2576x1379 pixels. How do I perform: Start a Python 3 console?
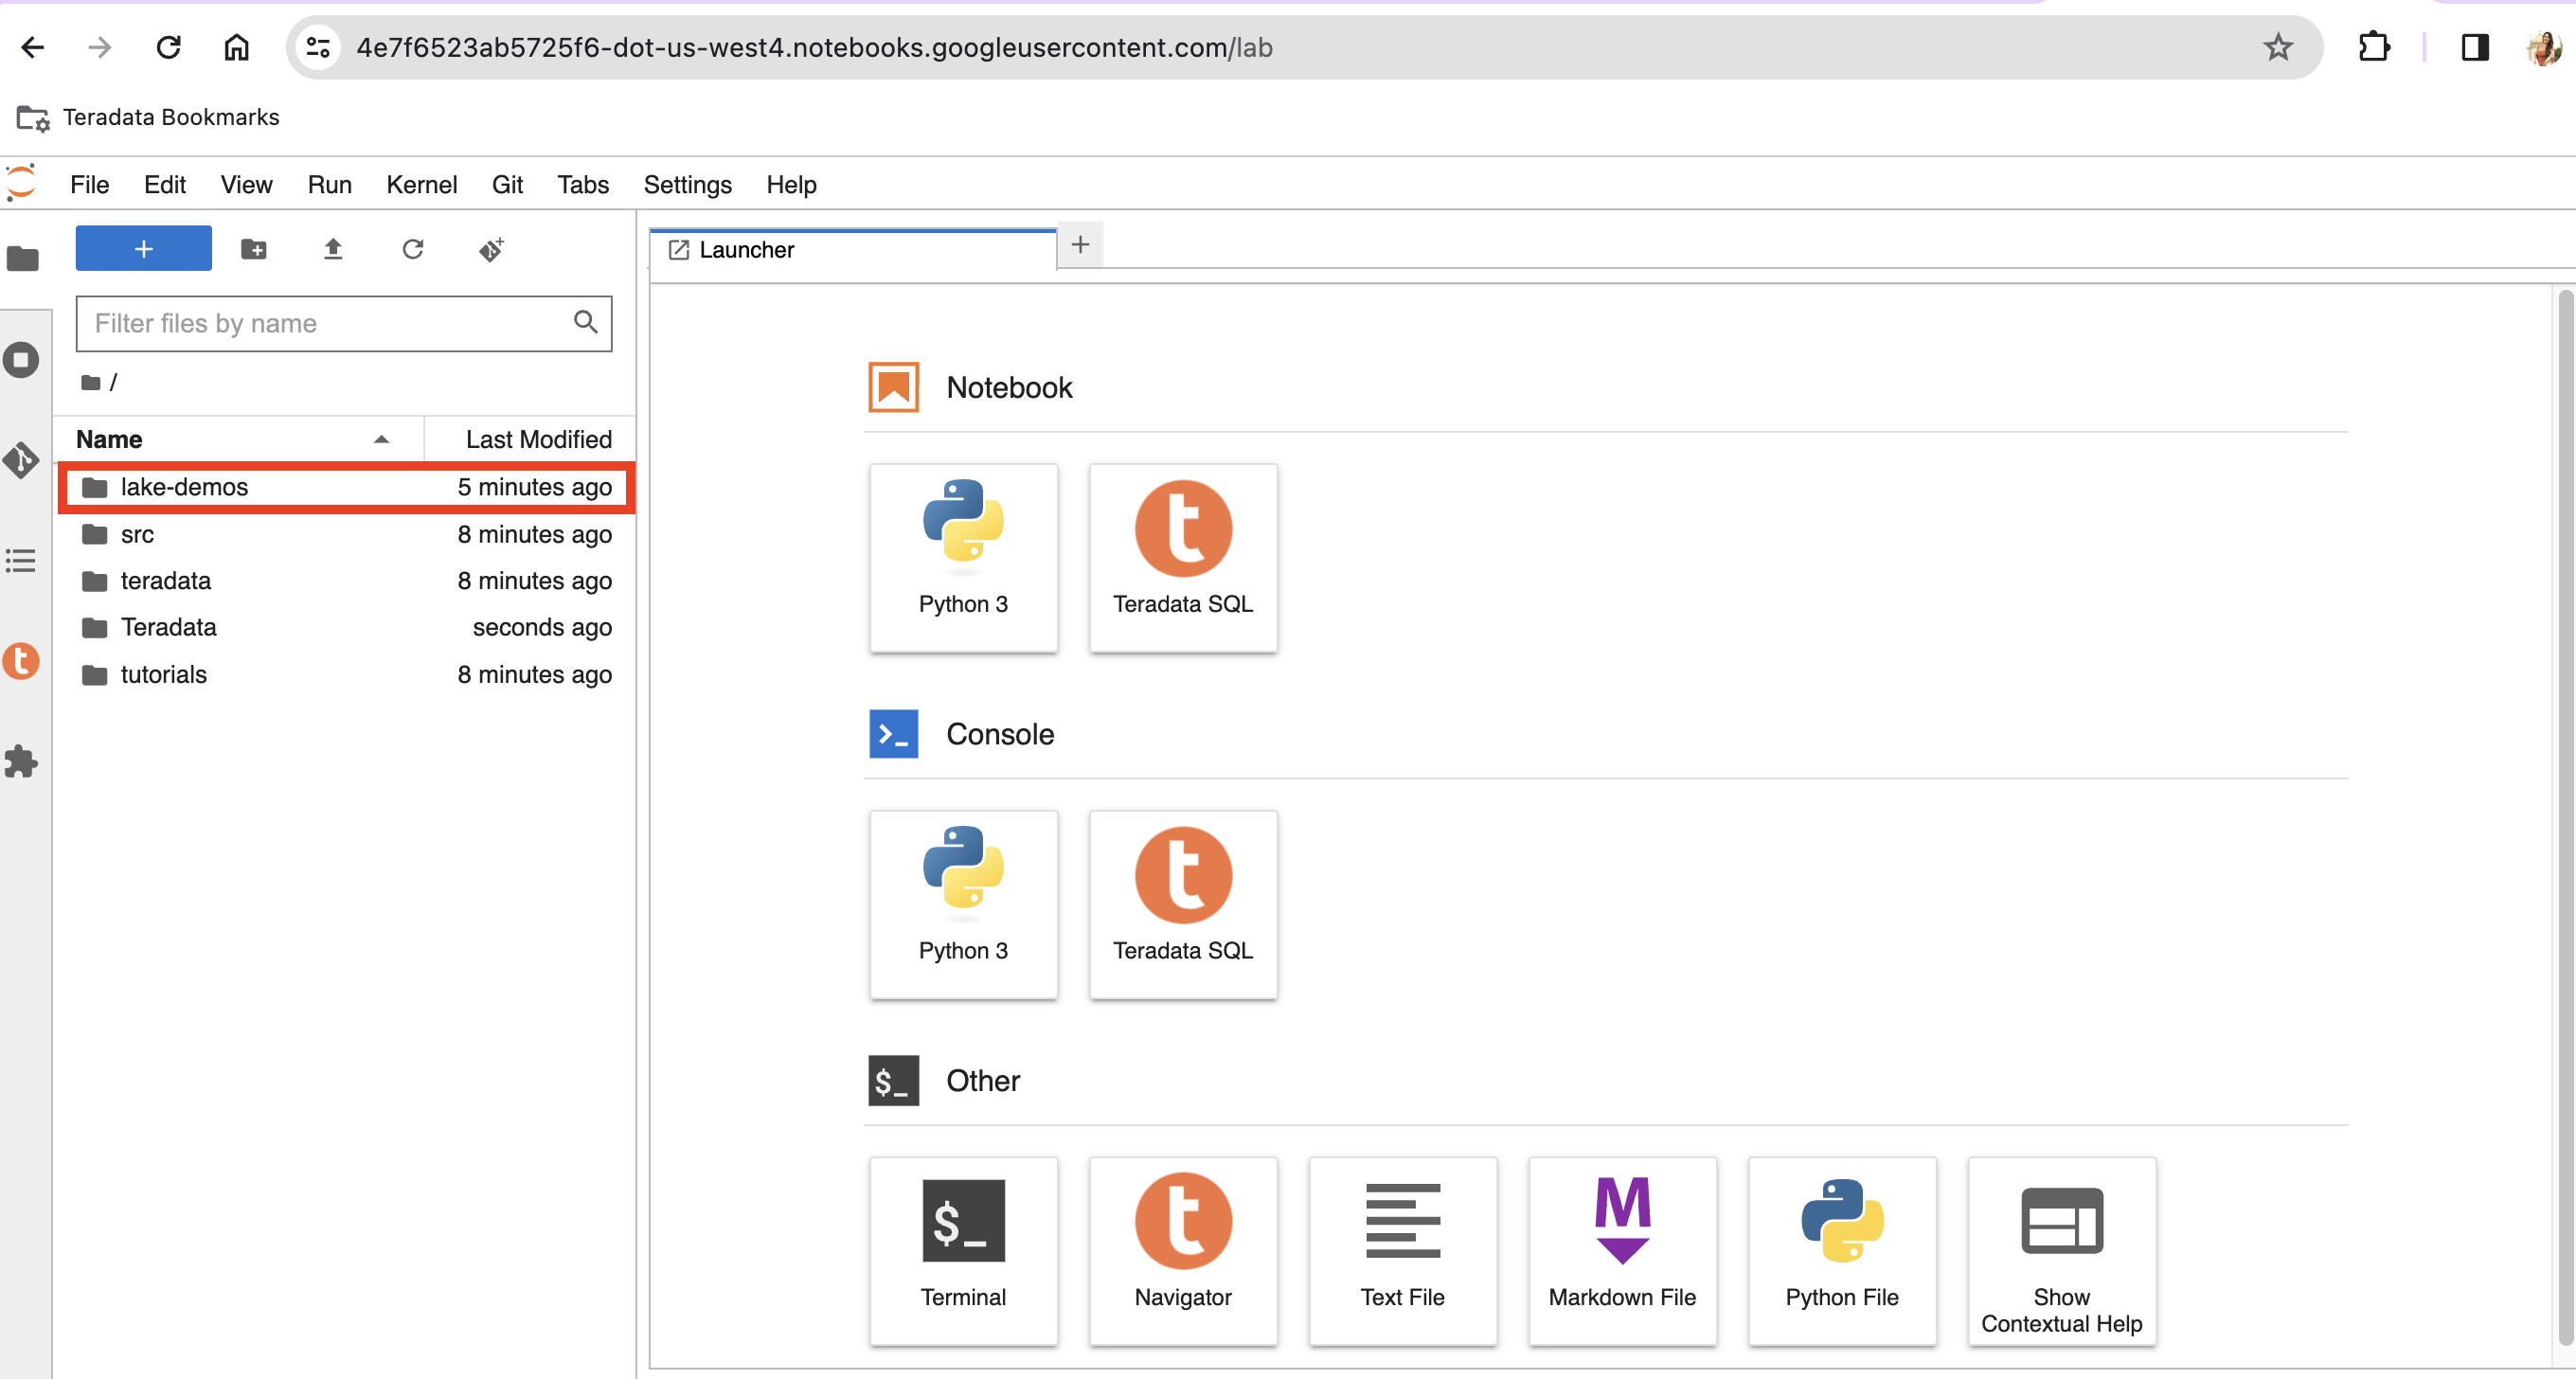click(963, 905)
